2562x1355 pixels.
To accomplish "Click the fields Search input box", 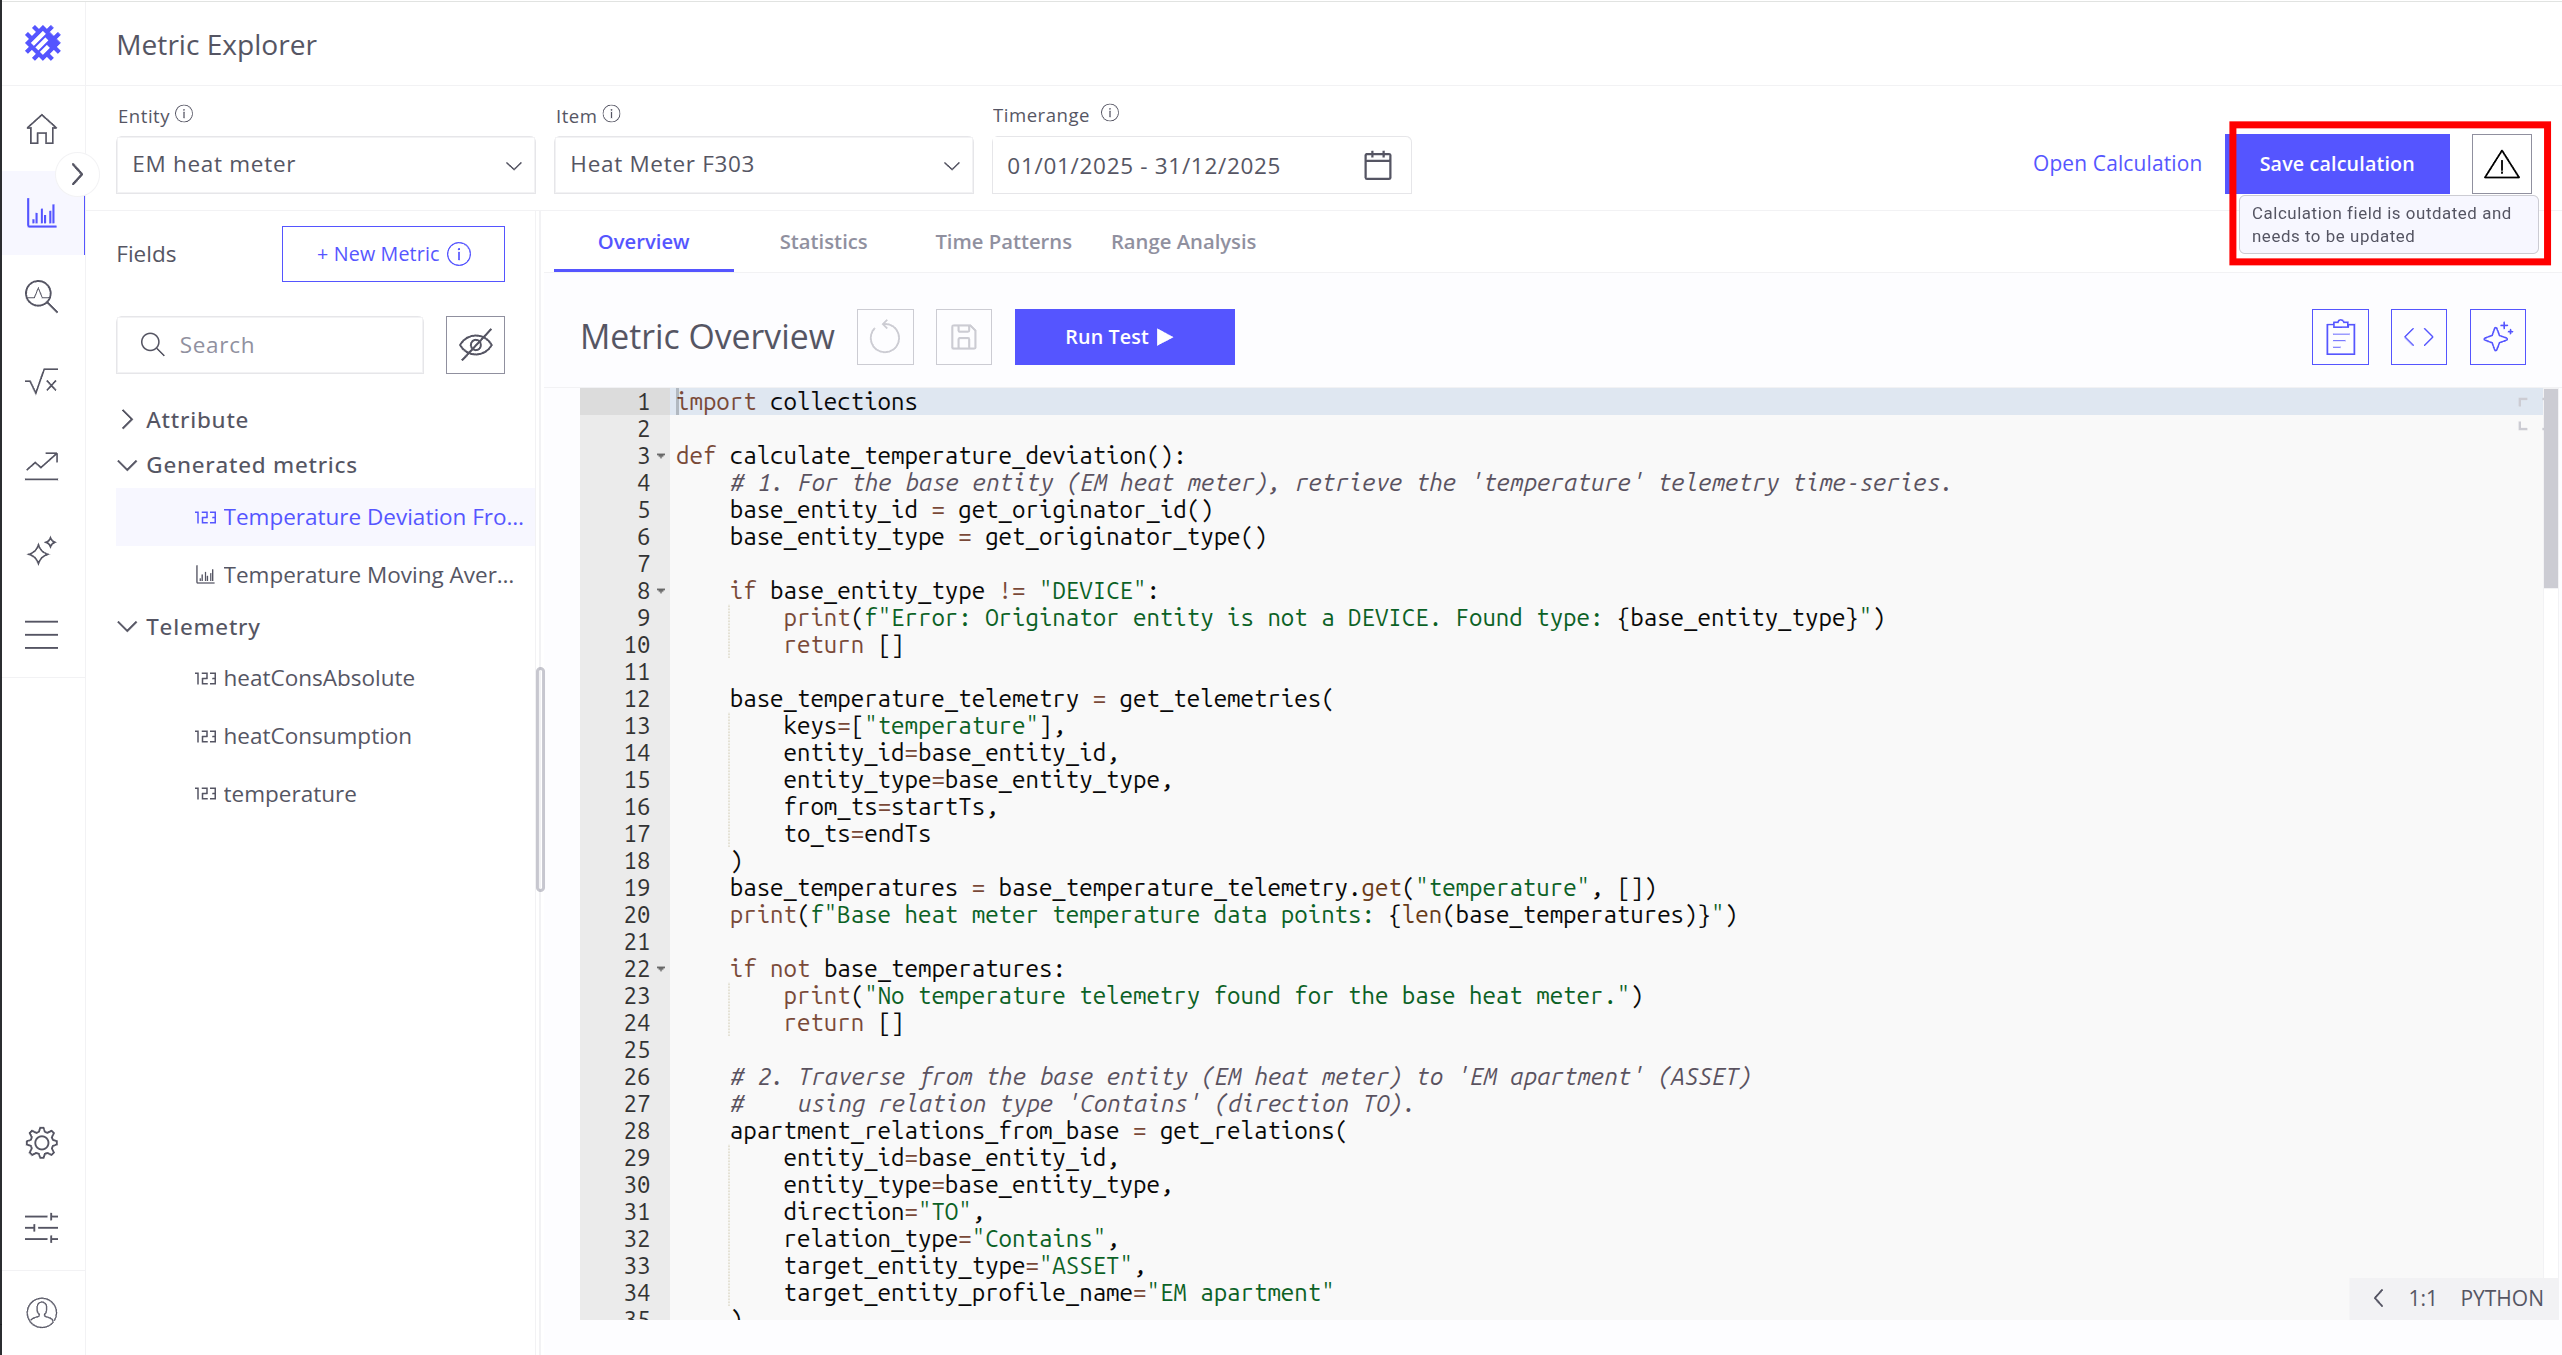I will (x=270, y=345).
